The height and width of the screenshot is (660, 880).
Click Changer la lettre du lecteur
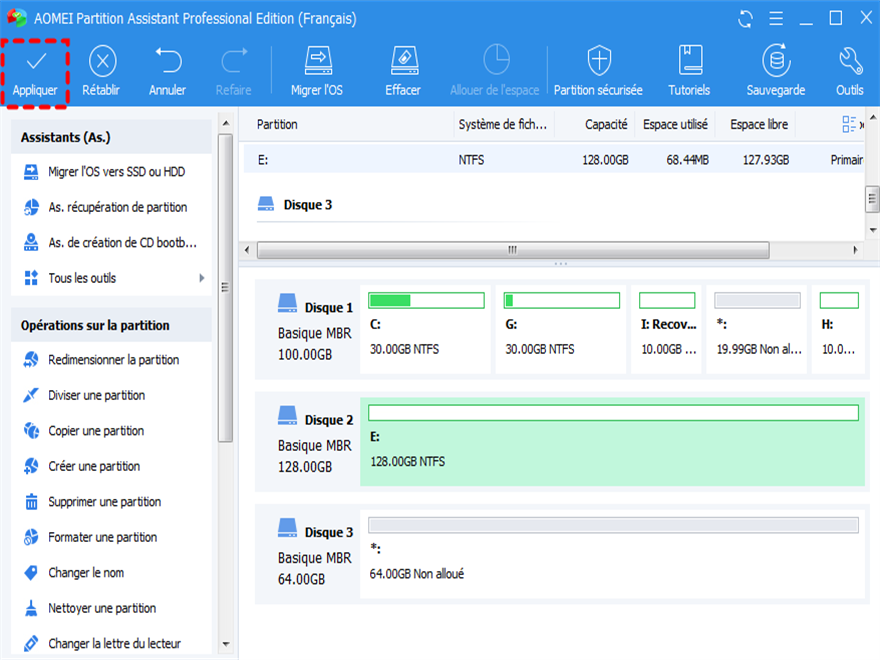pyautogui.click(x=114, y=644)
